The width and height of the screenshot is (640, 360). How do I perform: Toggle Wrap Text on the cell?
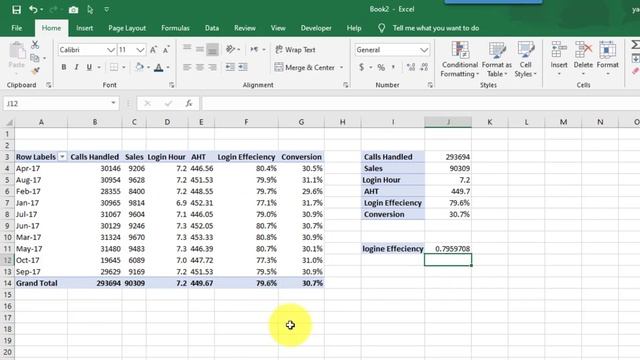tap(296, 50)
